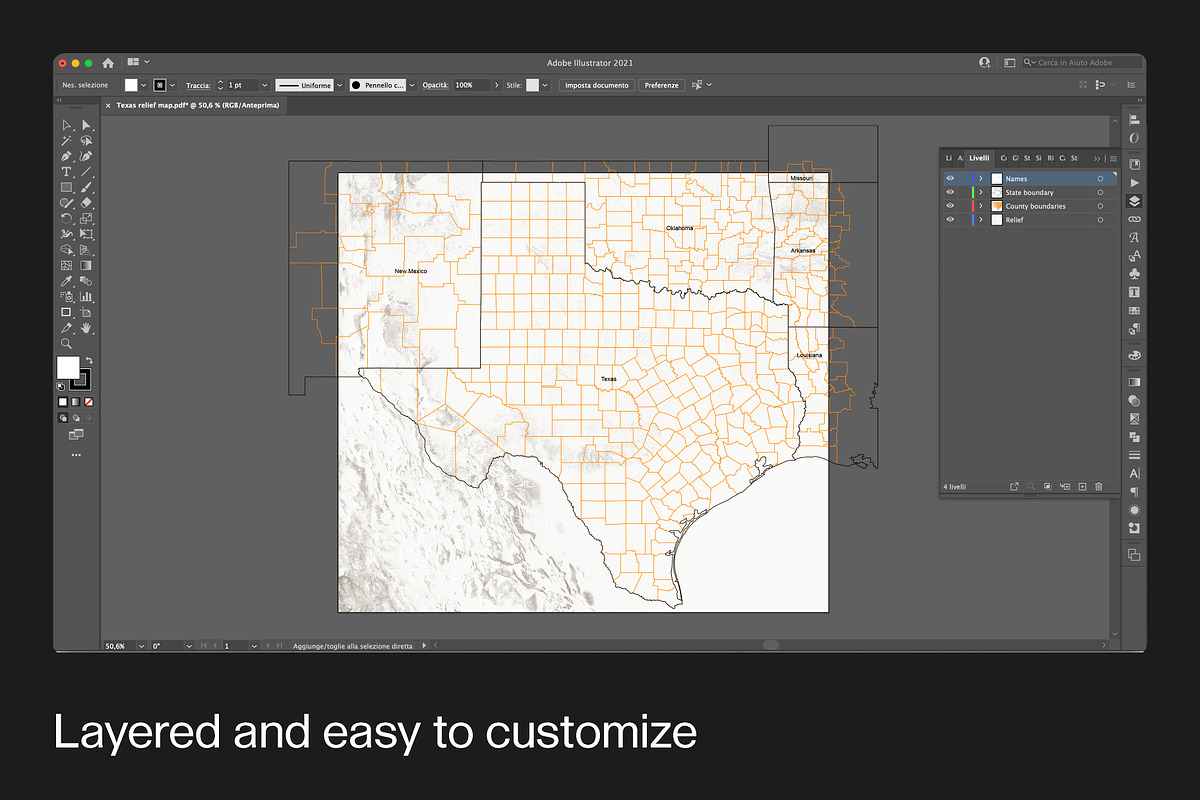Set fill to None mode
The height and width of the screenshot is (800, 1200).
pos(89,402)
